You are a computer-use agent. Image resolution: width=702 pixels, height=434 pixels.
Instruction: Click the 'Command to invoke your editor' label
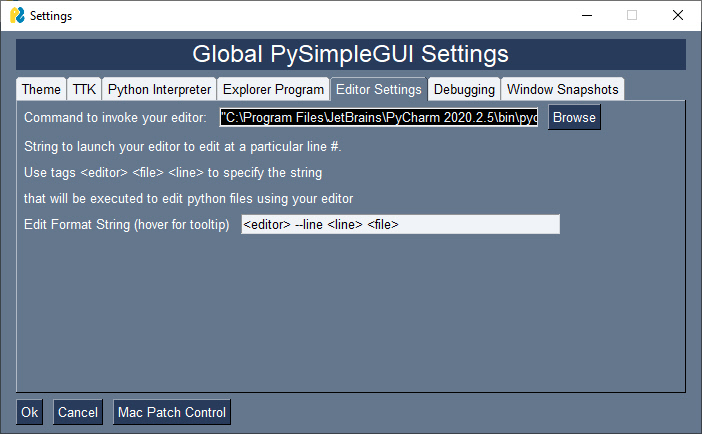pyautogui.click(x=115, y=118)
